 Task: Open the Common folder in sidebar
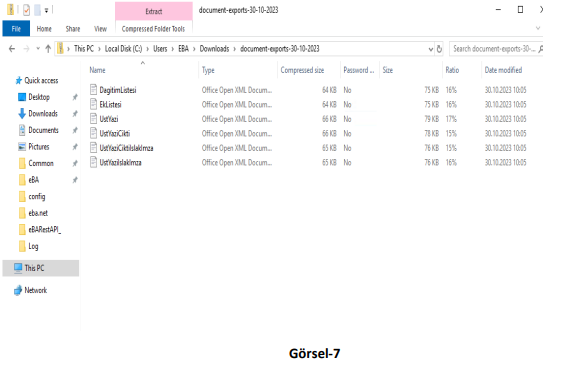click(41, 163)
